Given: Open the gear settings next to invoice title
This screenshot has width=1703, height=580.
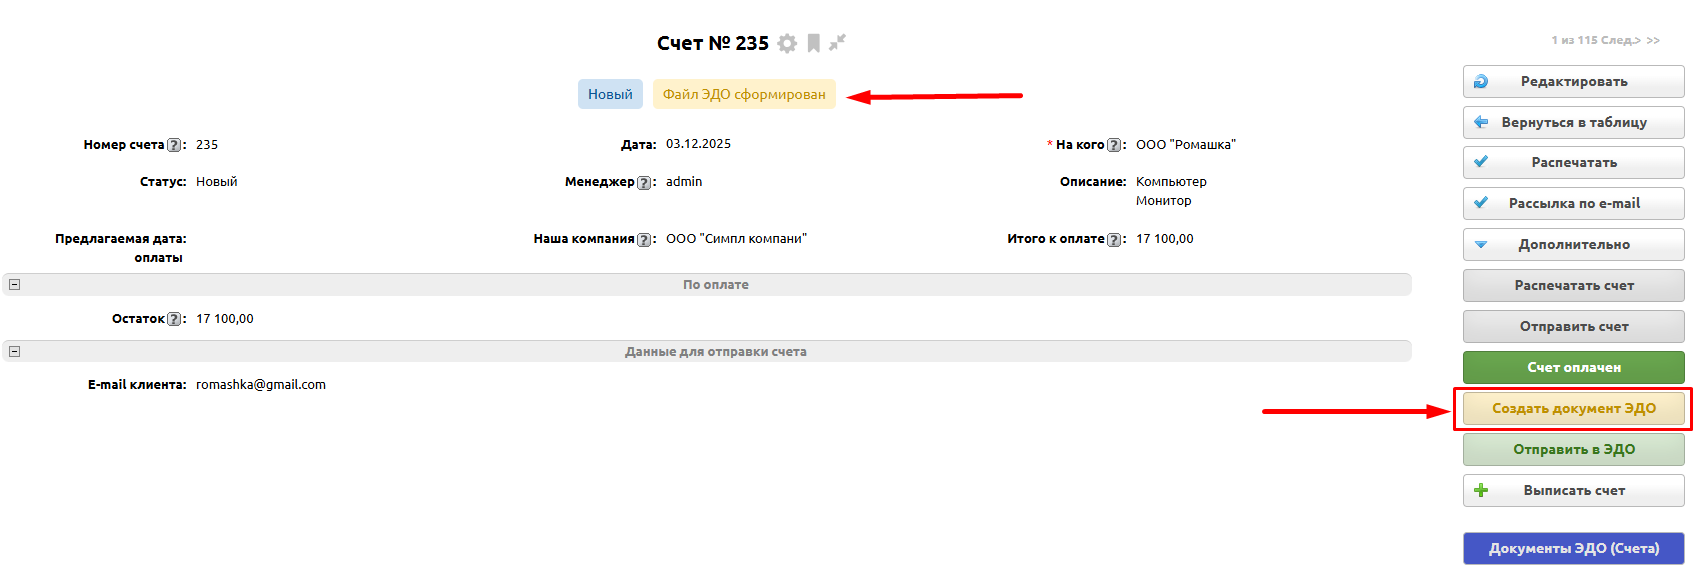Looking at the screenshot, I should pyautogui.click(x=787, y=43).
